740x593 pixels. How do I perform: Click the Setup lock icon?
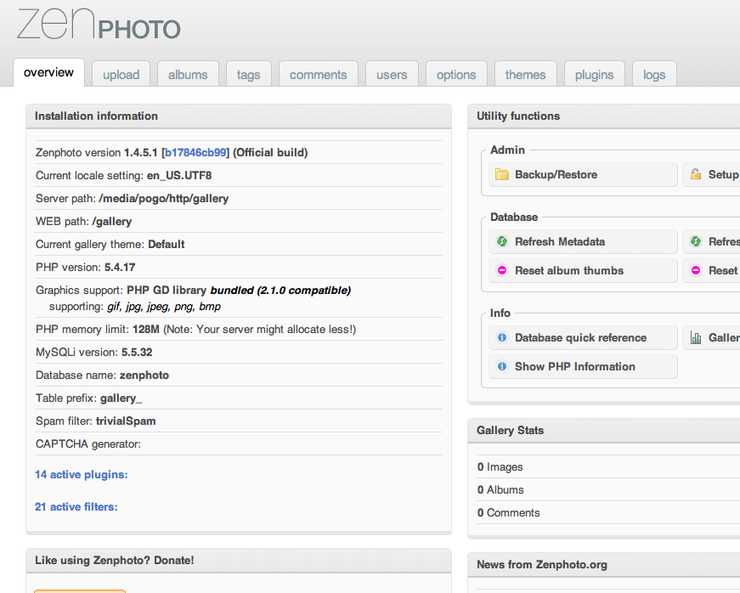(x=696, y=175)
